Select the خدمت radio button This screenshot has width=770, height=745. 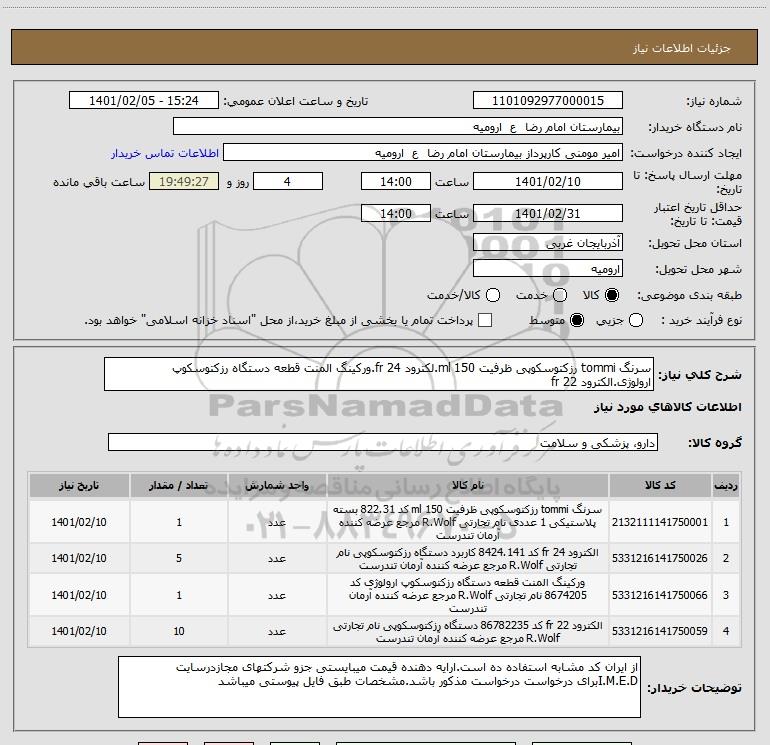click(560, 295)
